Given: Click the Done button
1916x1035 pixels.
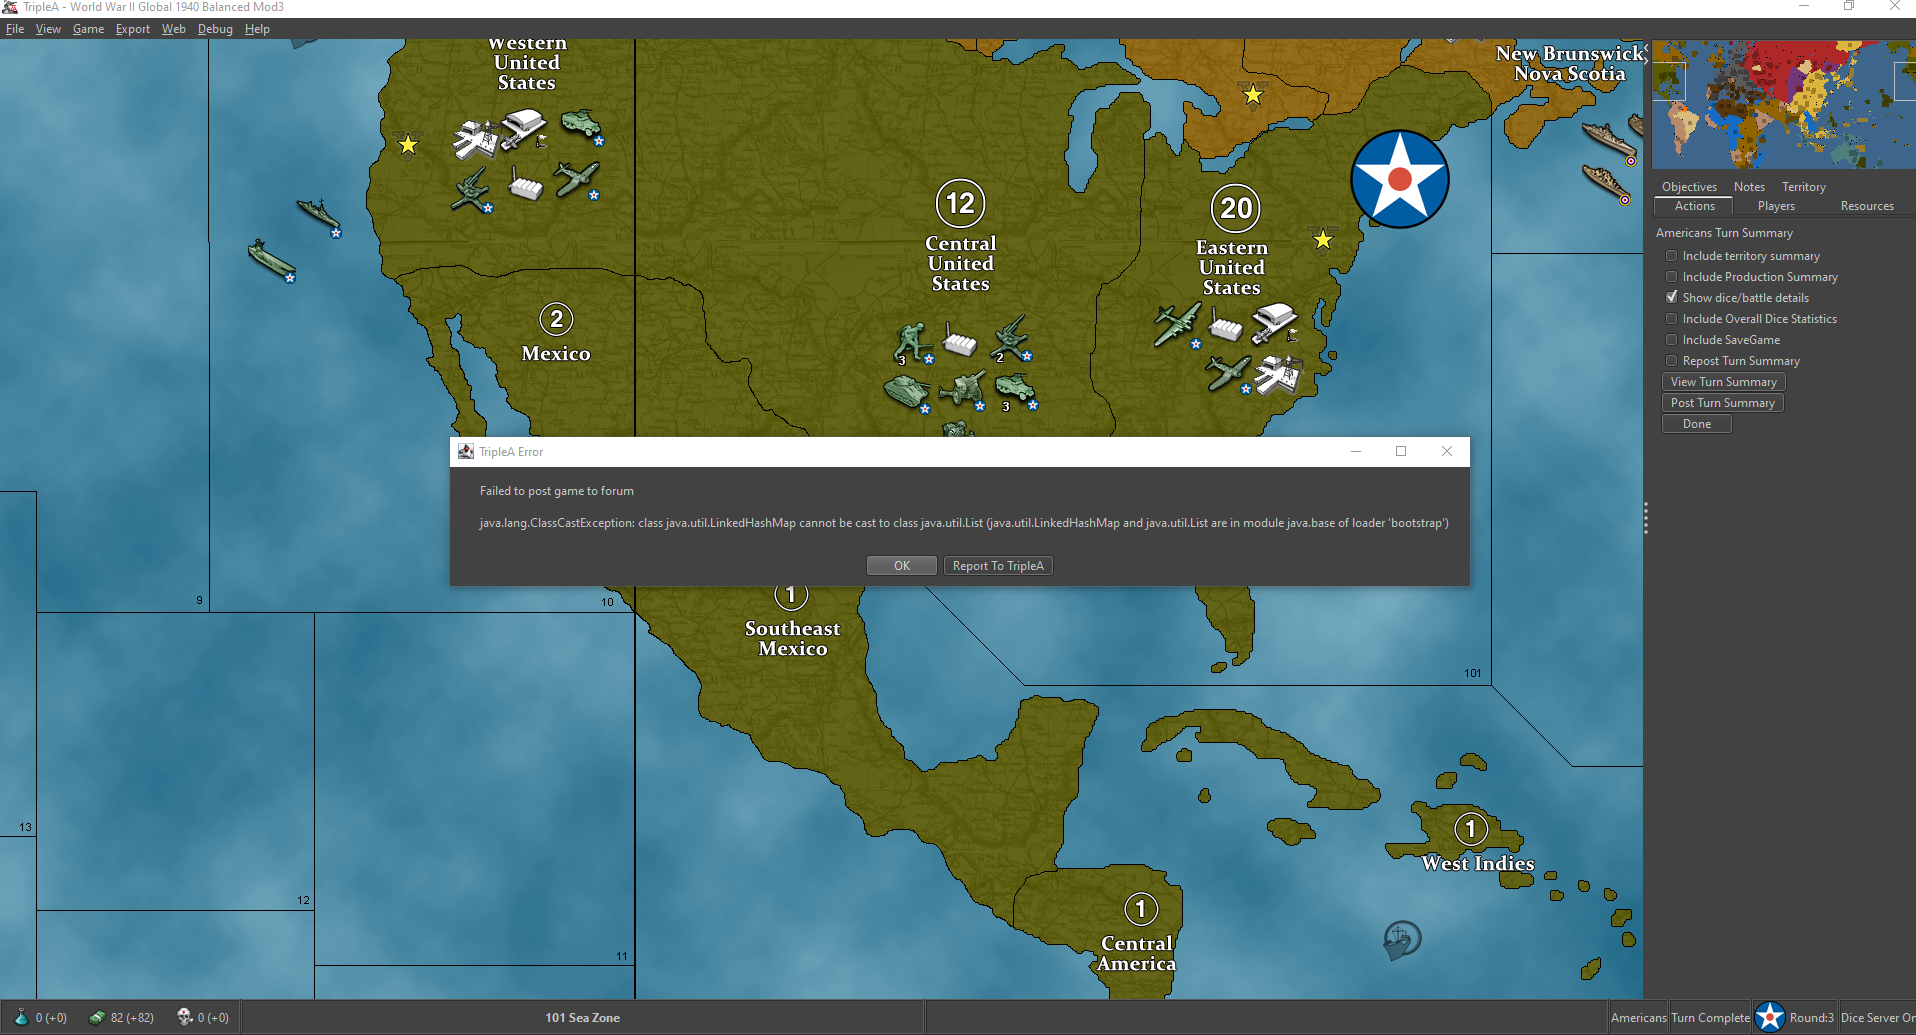Looking at the screenshot, I should [1696, 424].
